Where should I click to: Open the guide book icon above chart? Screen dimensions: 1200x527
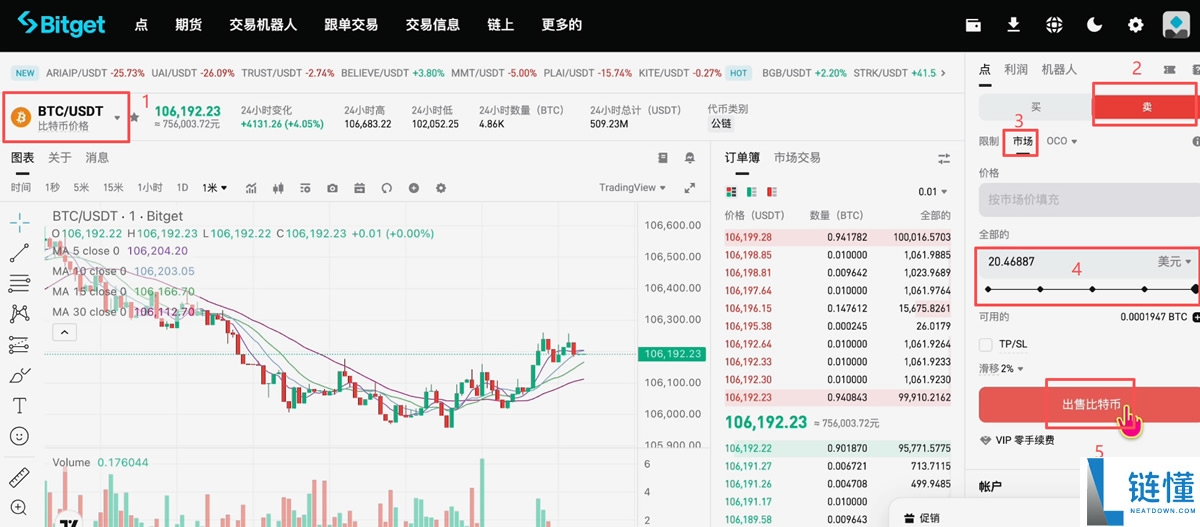click(x=662, y=158)
